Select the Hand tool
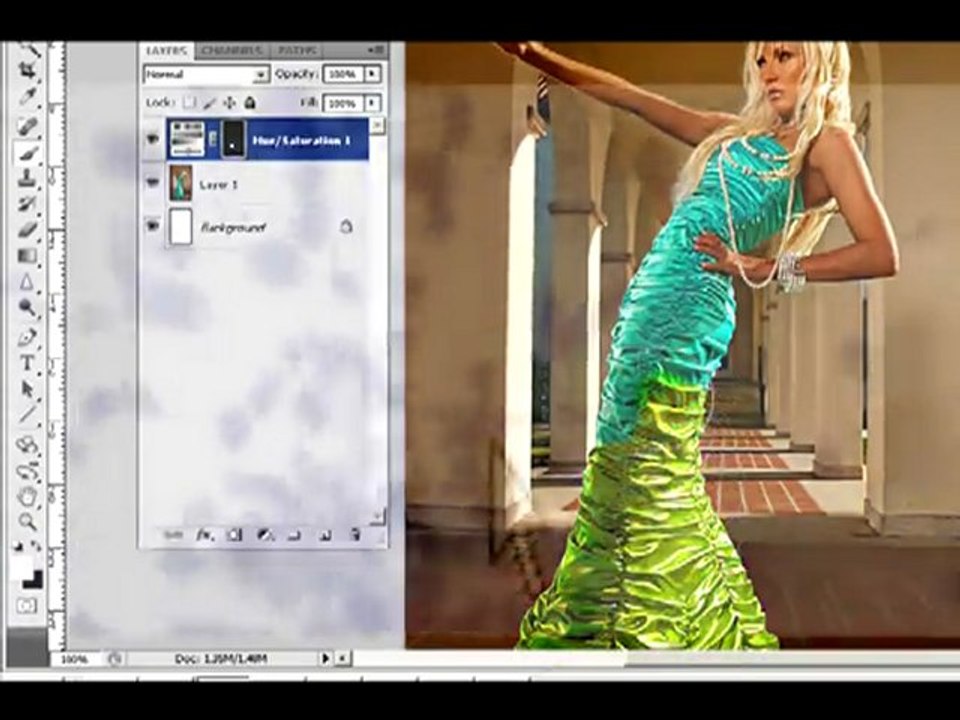960x720 pixels. pos(28,497)
